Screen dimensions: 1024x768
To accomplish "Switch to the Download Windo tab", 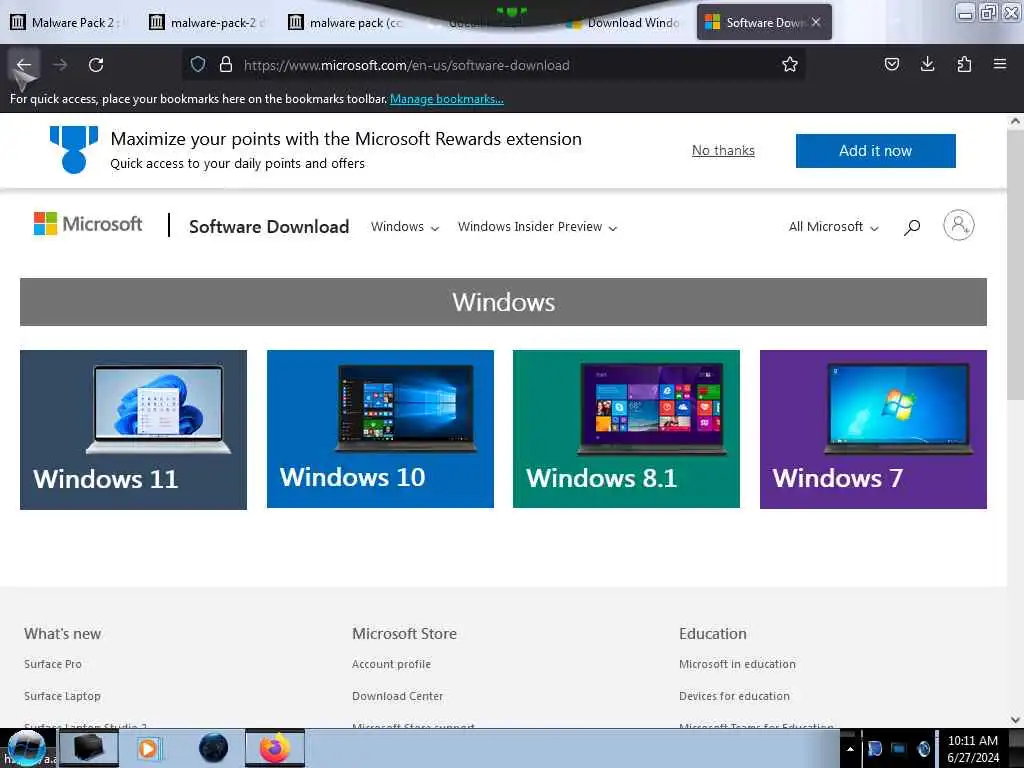I will (x=624, y=22).
